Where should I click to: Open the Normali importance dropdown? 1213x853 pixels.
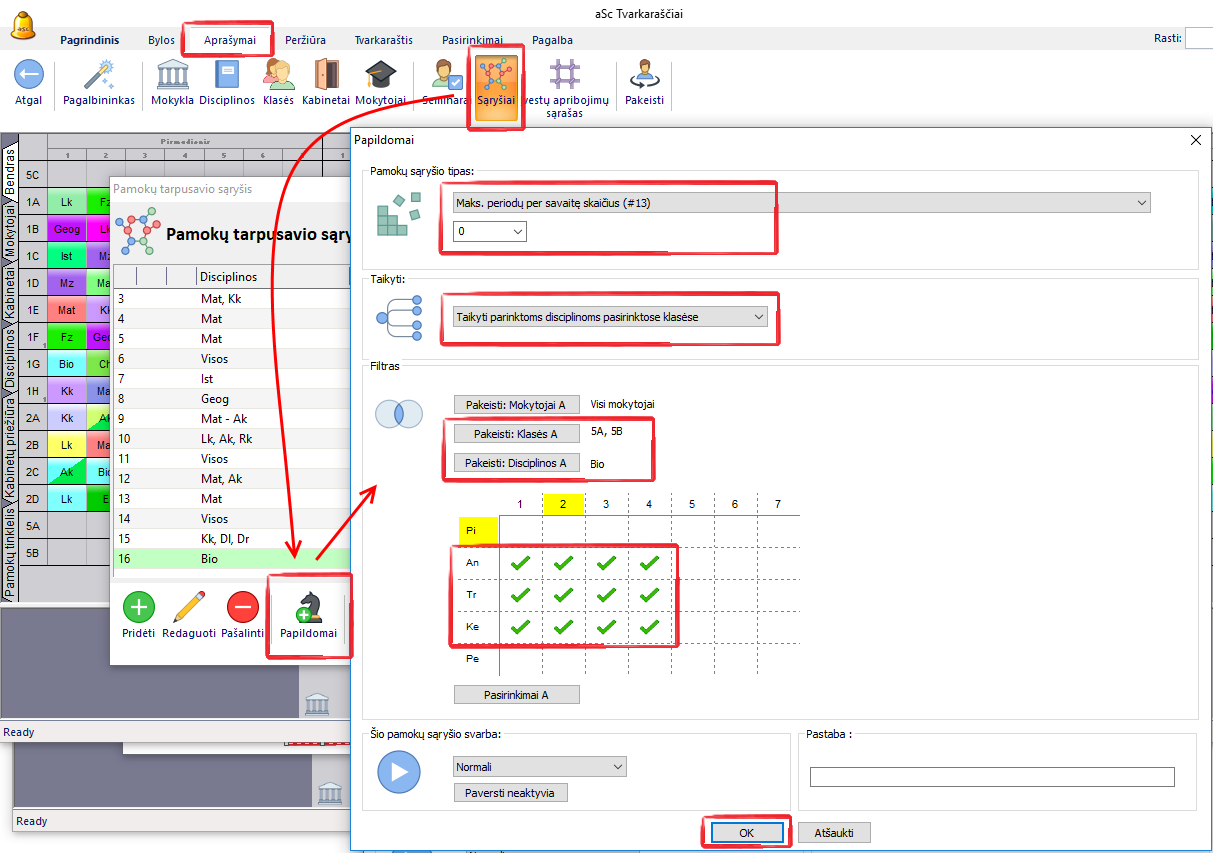[x=539, y=767]
